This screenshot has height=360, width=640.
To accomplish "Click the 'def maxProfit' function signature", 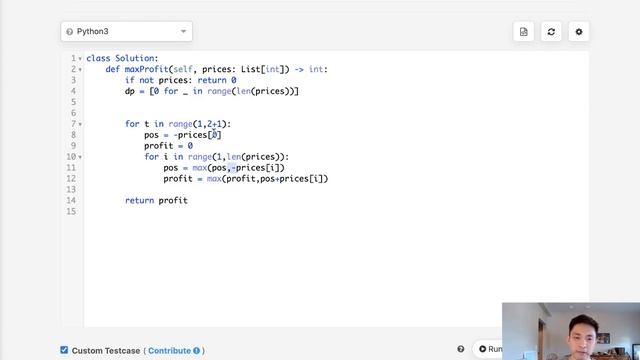I will pos(216,69).
